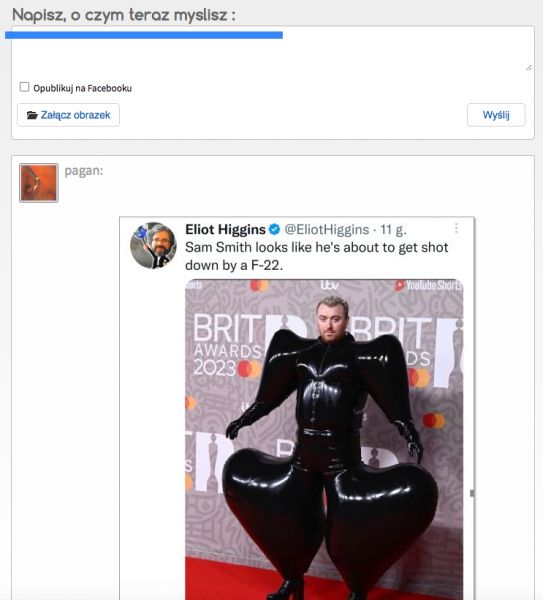Open the pagan username link

[x=83, y=171]
